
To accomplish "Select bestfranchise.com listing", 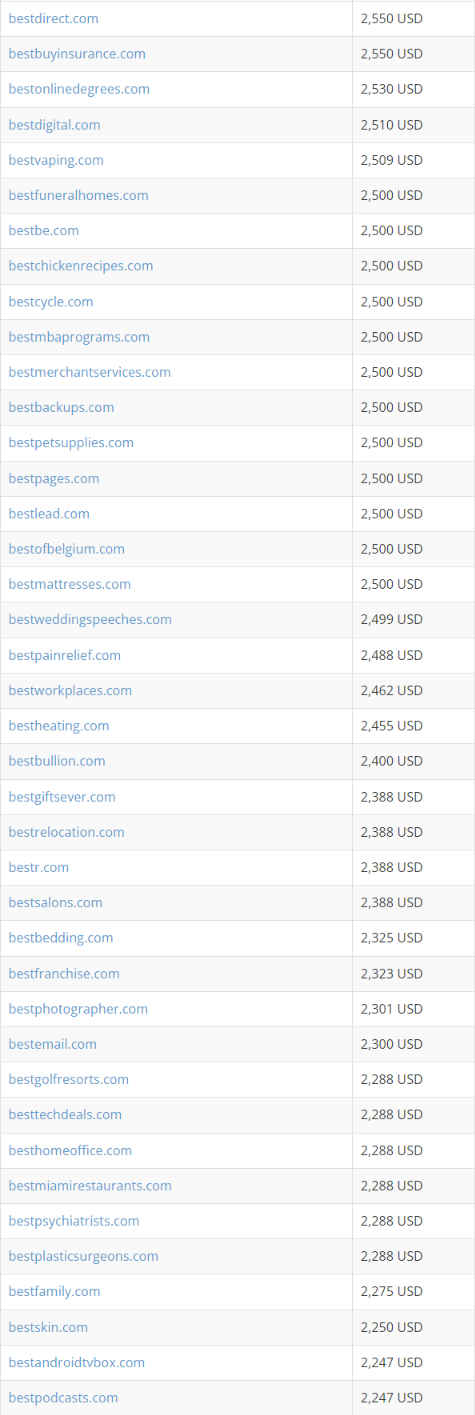I will [64, 974].
